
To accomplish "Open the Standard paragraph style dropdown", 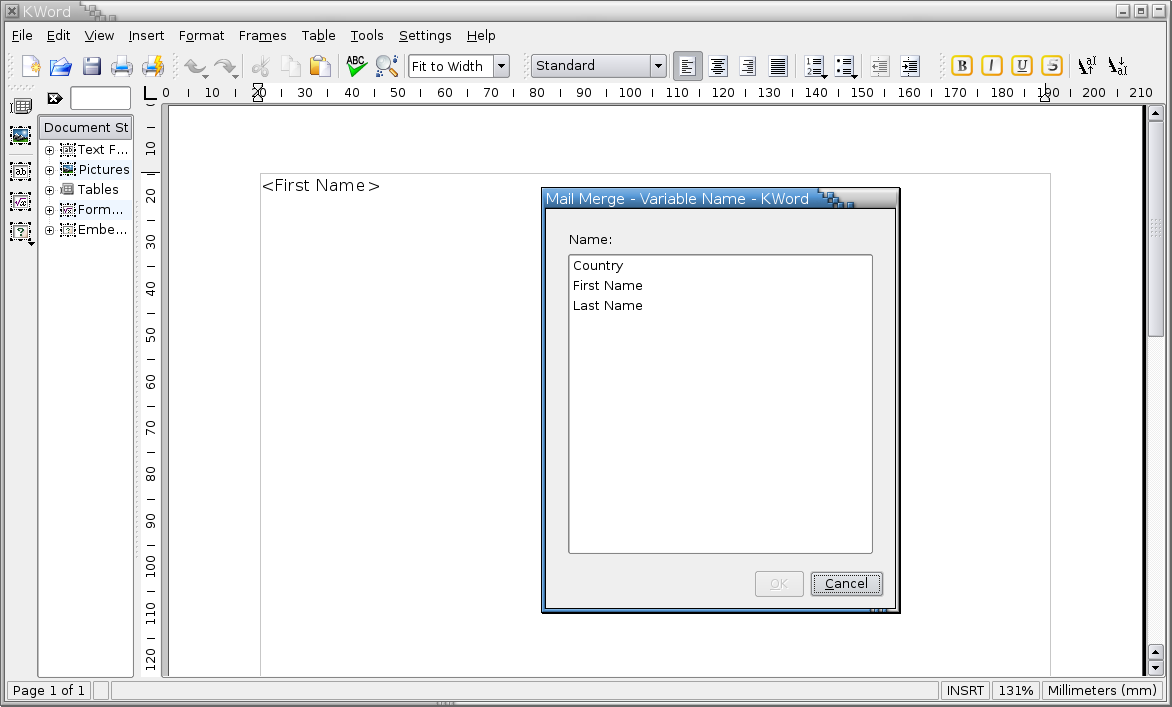I will (657, 65).
